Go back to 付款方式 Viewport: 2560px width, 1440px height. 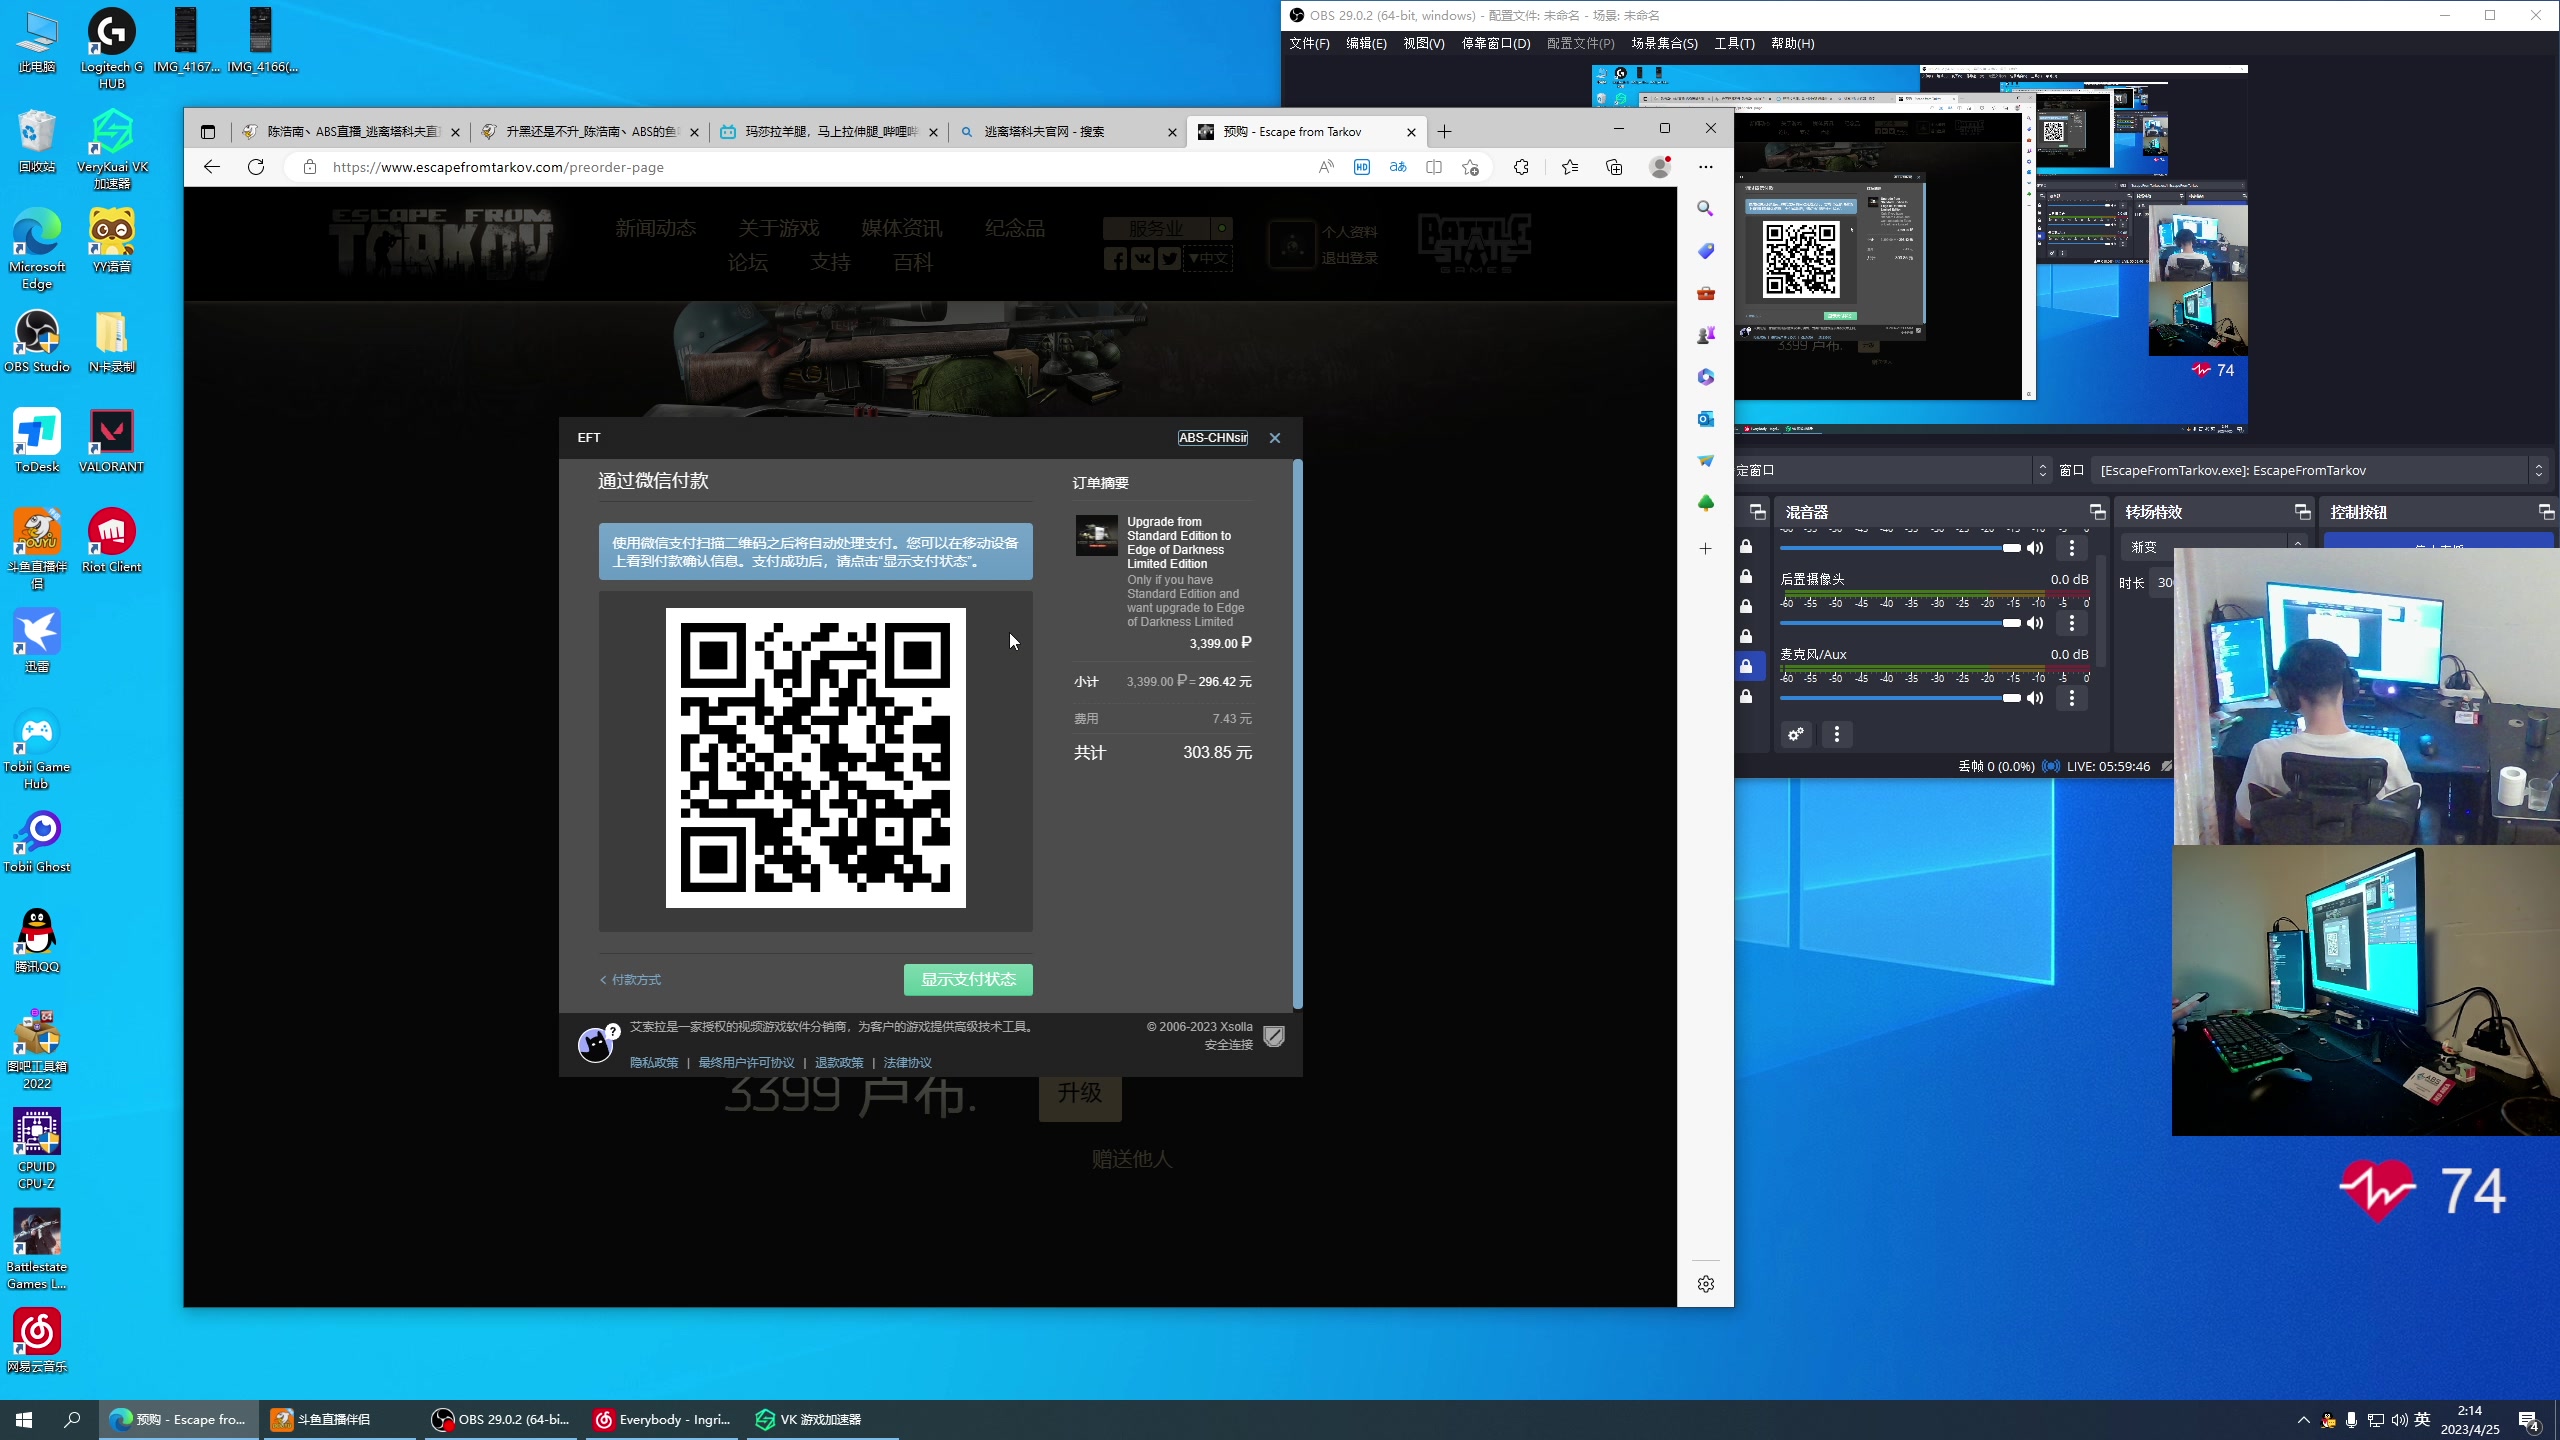630,980
